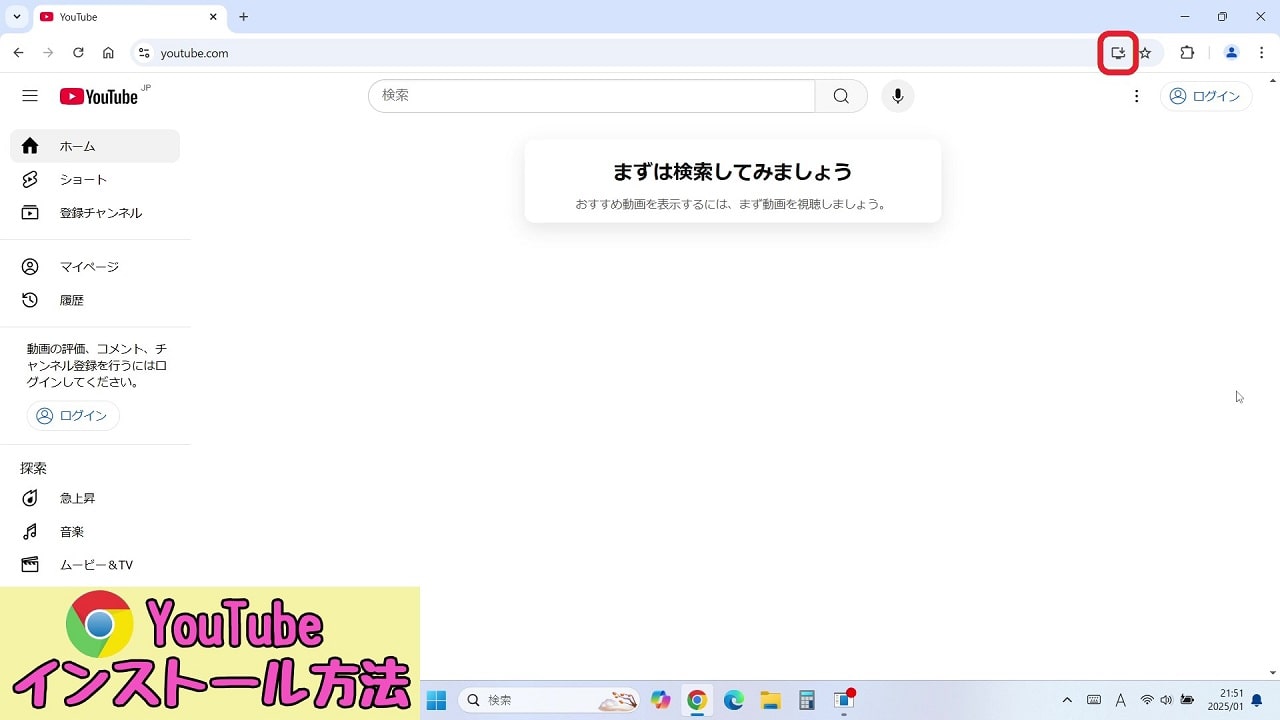Open 登録チャンネル in sidebar

pos(95,213)
